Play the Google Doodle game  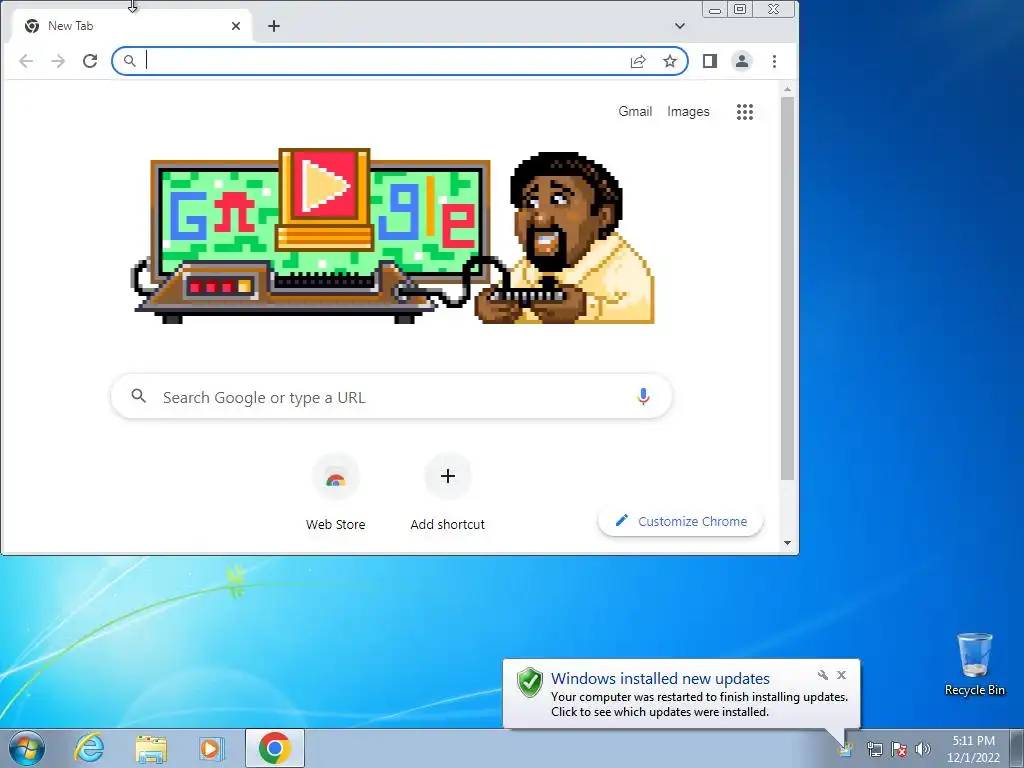[325, 187]
